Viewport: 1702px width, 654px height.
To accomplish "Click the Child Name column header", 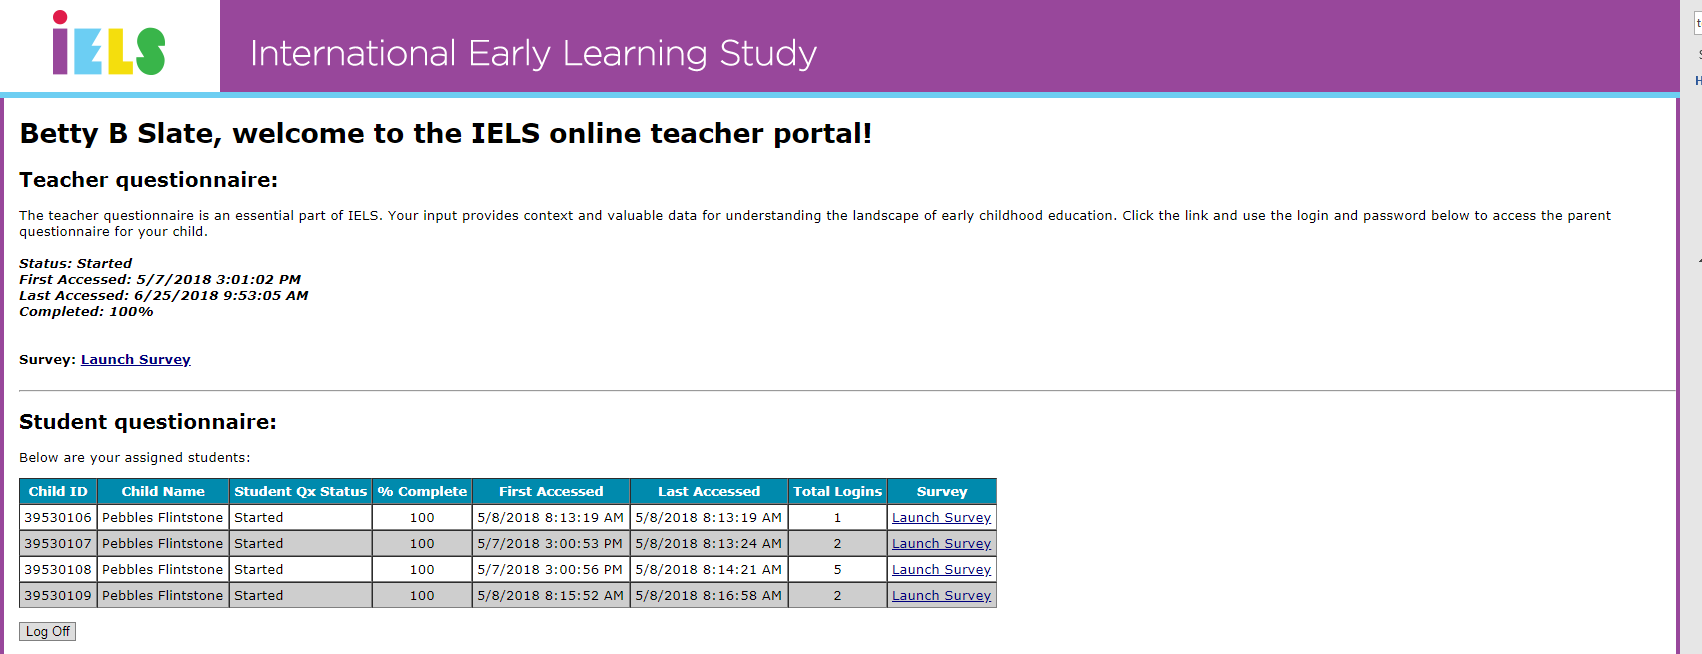I will coord(163,492).
